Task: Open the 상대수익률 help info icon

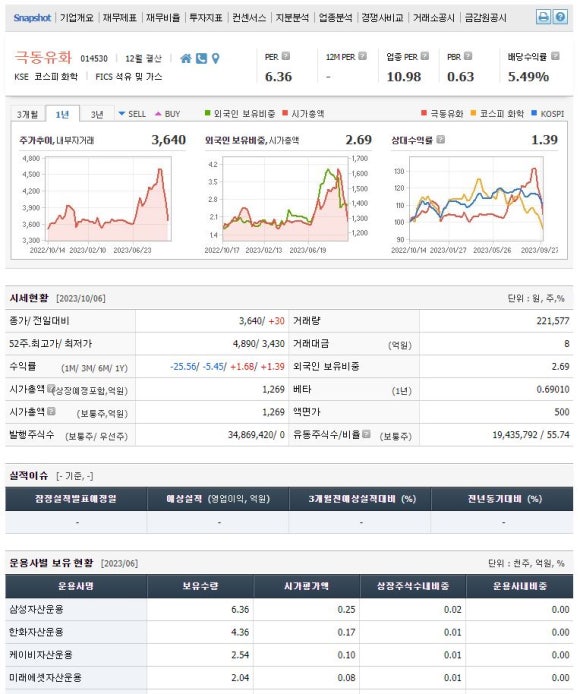Action: pyautogui.click(x=441, y=139)
